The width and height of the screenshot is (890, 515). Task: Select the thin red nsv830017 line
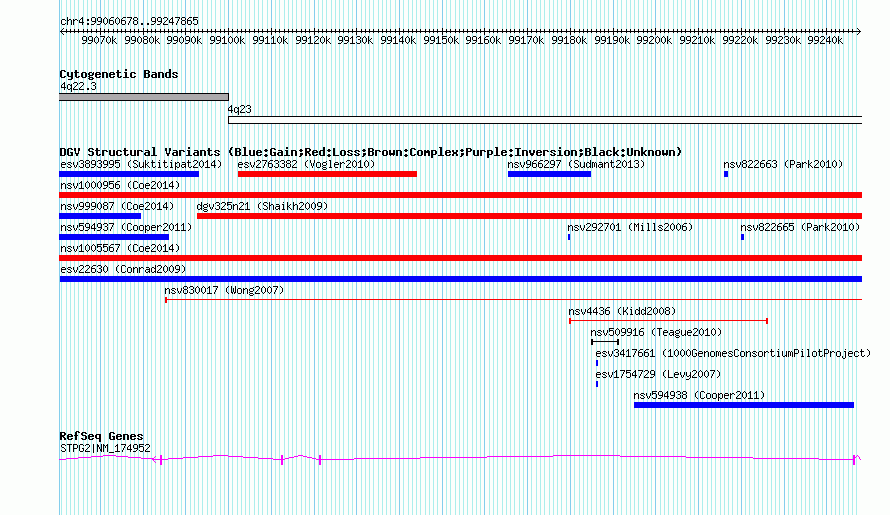(514, 300)
